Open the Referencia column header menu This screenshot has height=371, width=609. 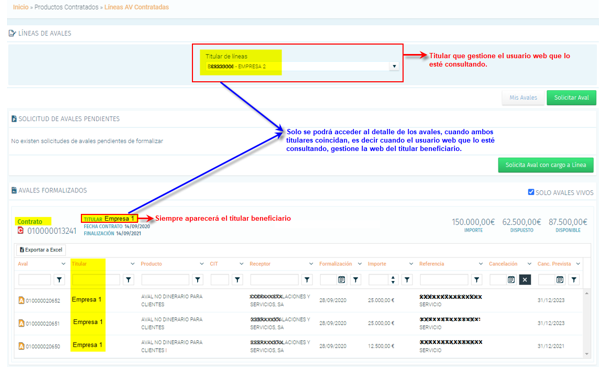click(x=480, y=264)
